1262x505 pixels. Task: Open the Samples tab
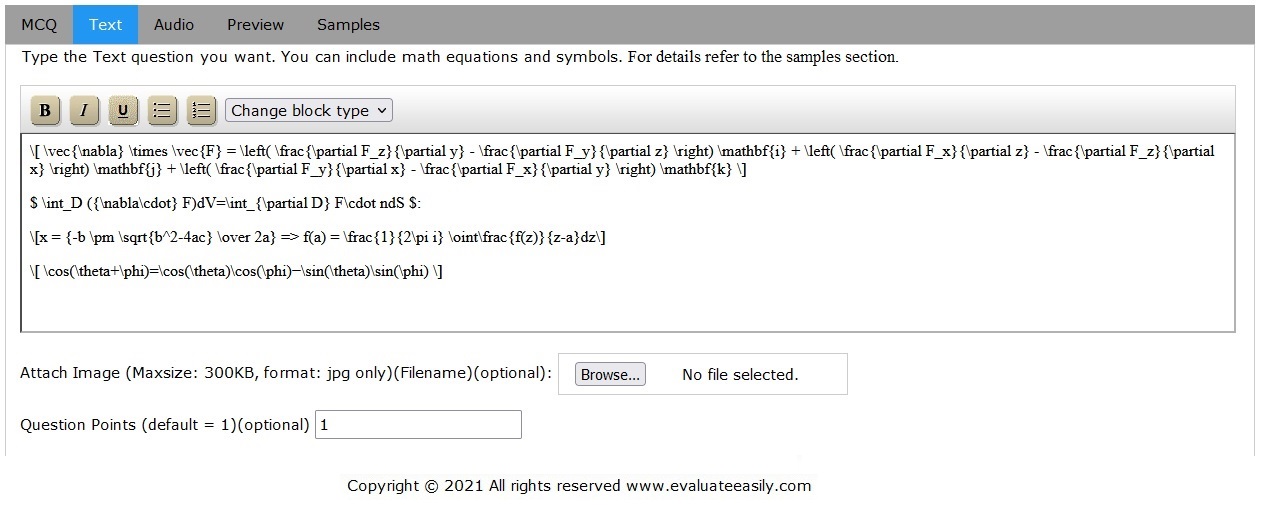click(348, 24)
